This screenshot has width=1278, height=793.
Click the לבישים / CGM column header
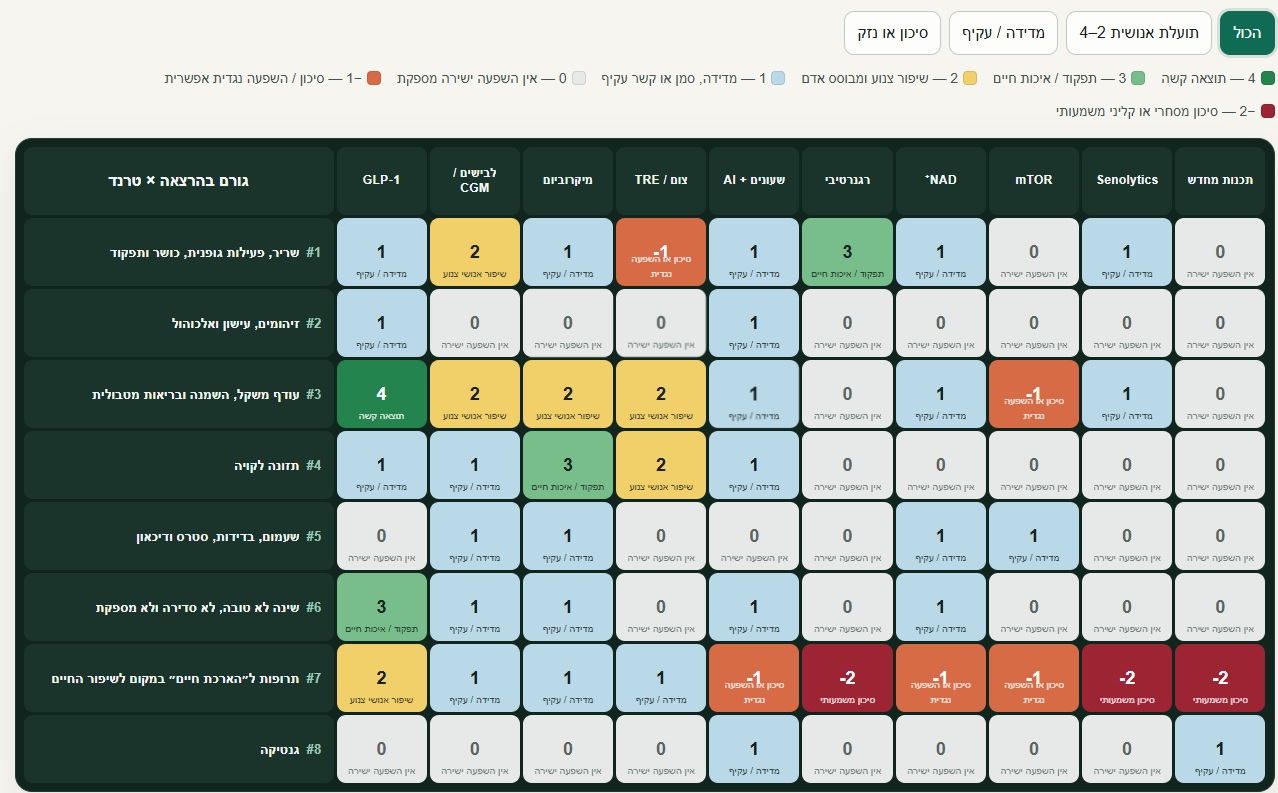(475, 180)
